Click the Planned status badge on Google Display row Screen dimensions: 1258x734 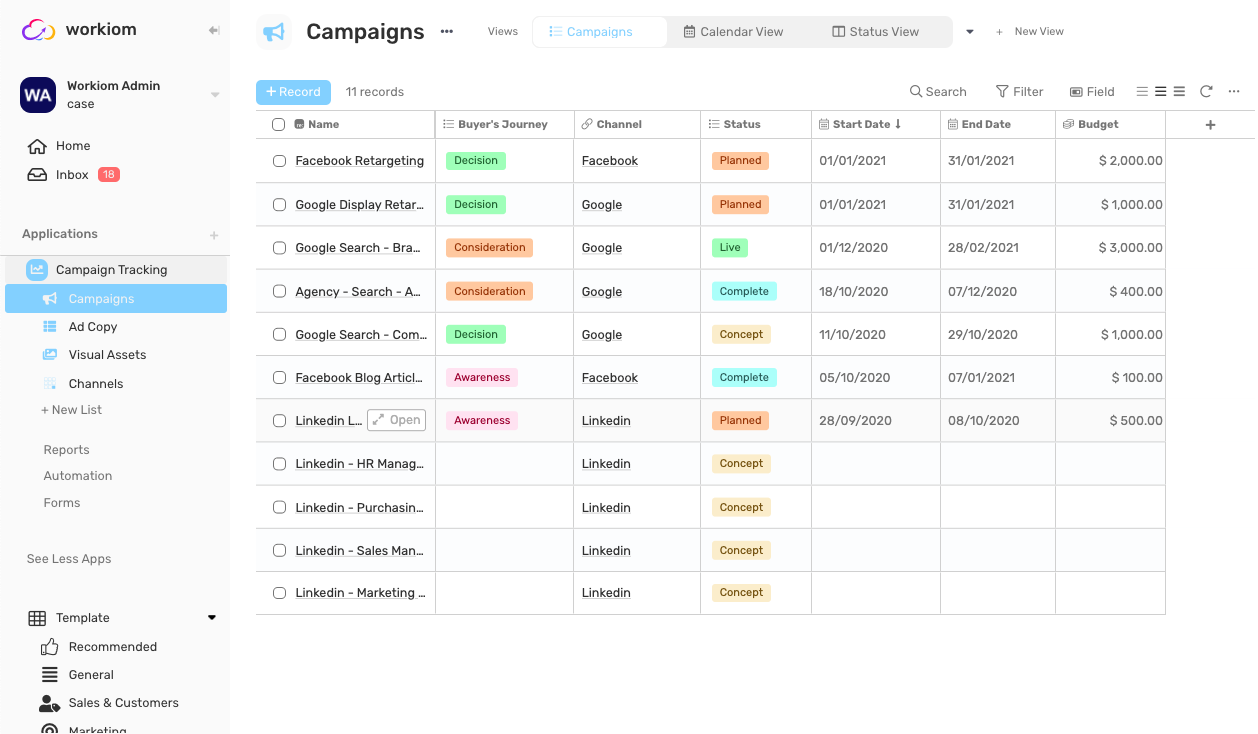click(739, 204)
